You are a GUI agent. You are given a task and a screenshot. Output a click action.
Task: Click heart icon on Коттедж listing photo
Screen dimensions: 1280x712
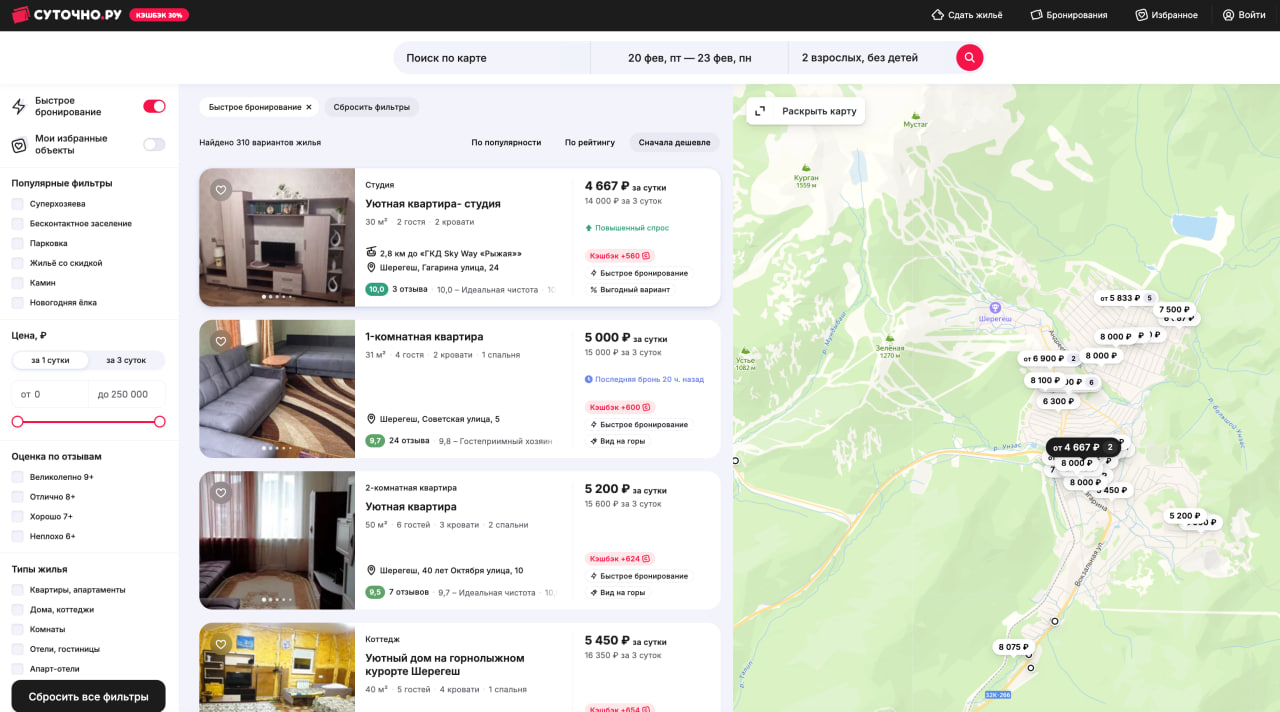tap(221, 644)
